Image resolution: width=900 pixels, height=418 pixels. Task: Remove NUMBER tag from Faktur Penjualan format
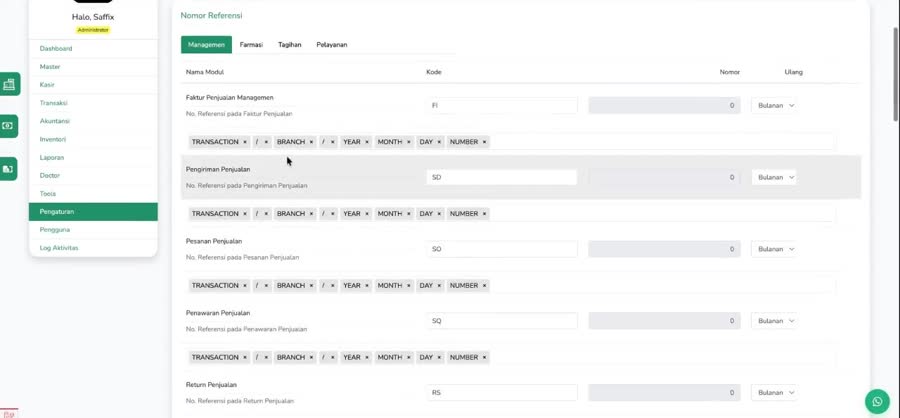(x=484, y=142)
